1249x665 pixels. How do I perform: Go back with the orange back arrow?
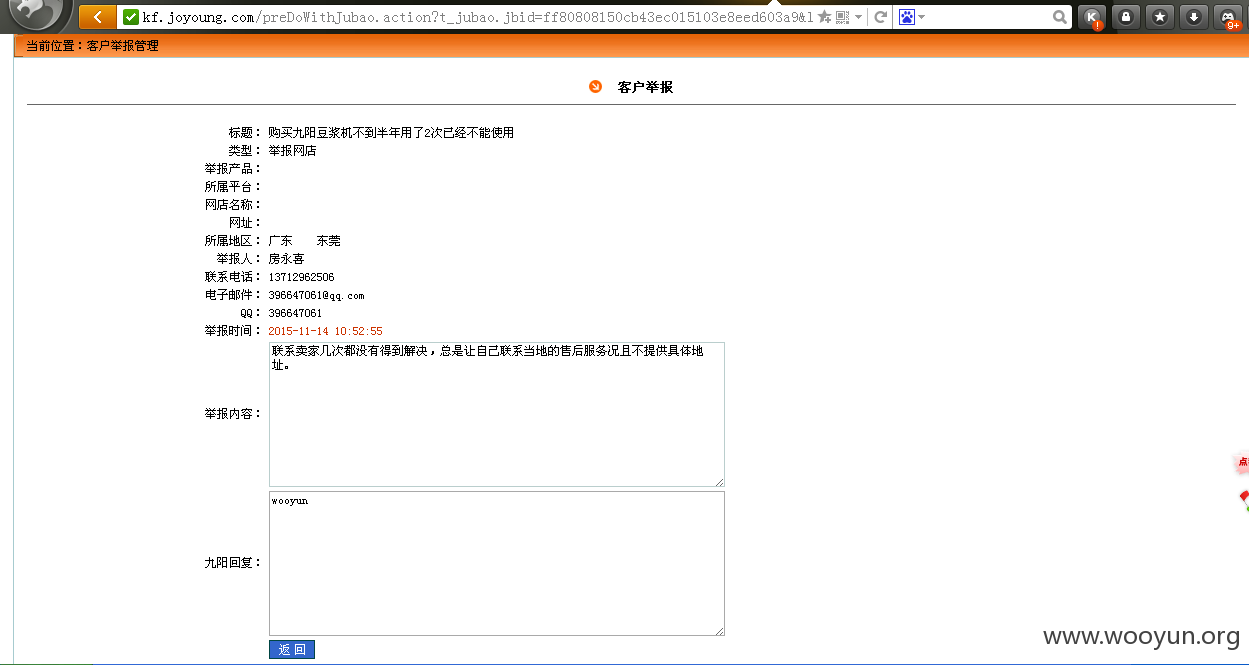tap(97, 17)
